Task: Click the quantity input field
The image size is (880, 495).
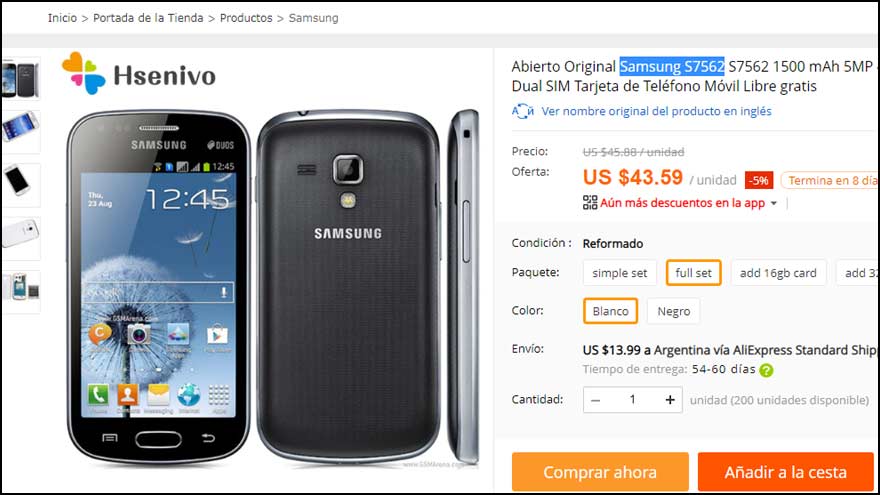Action: [x=632, y=400]
